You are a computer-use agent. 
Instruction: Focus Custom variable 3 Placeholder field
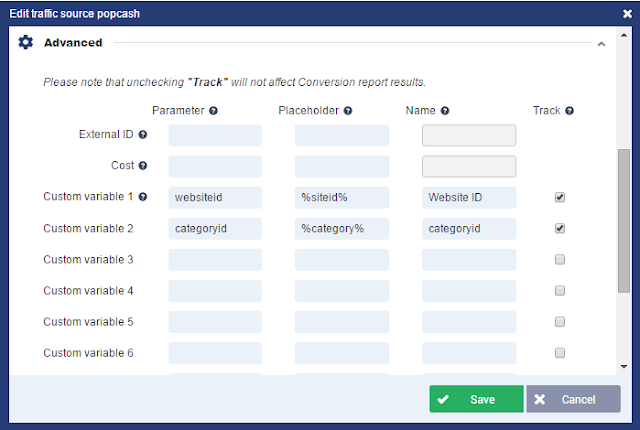coord(342,260)
